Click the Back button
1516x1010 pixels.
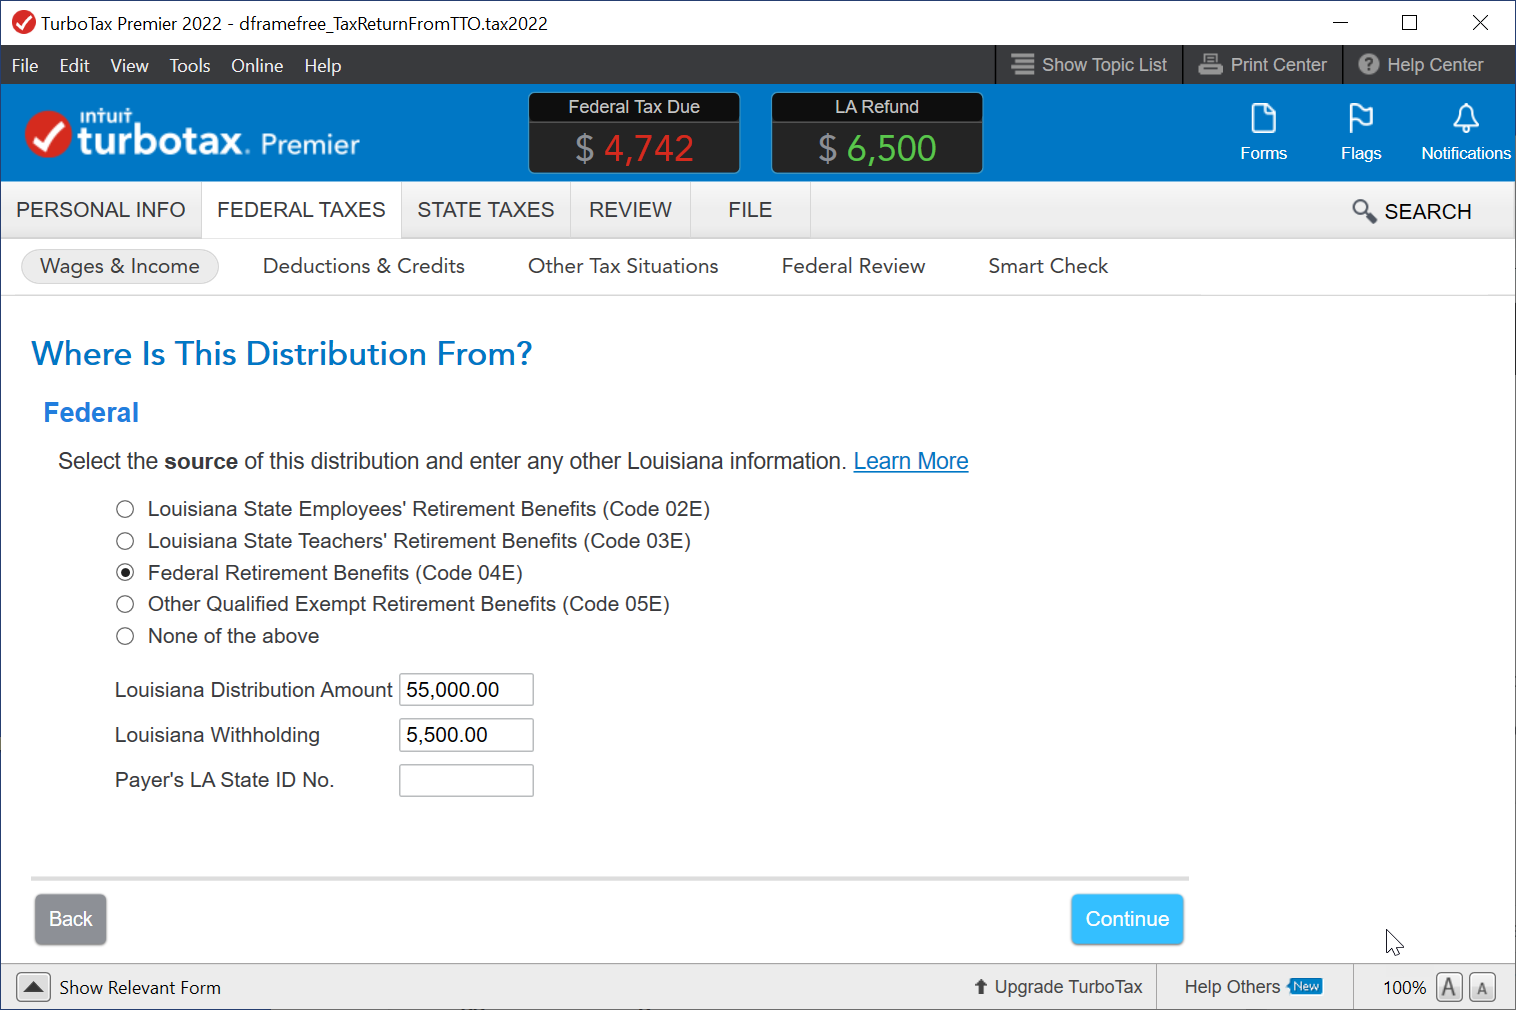point(70,919)
